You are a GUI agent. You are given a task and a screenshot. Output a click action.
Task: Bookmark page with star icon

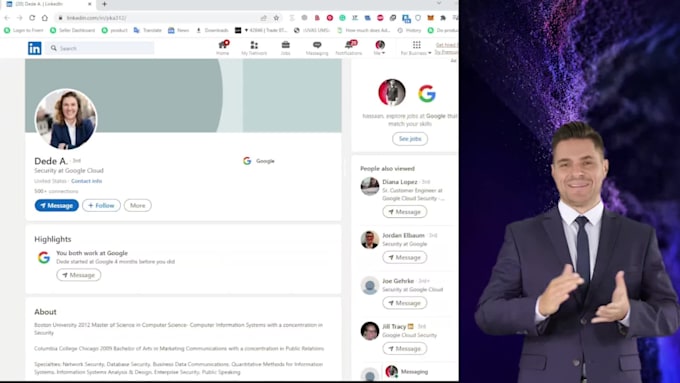click(276, 18)
